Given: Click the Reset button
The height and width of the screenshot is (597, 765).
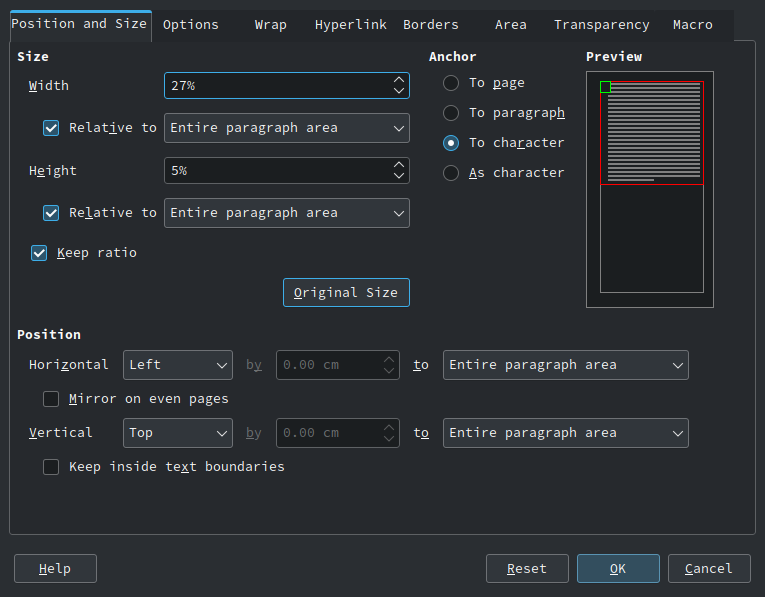Looking at the screenshot, I should click(527, 569).
